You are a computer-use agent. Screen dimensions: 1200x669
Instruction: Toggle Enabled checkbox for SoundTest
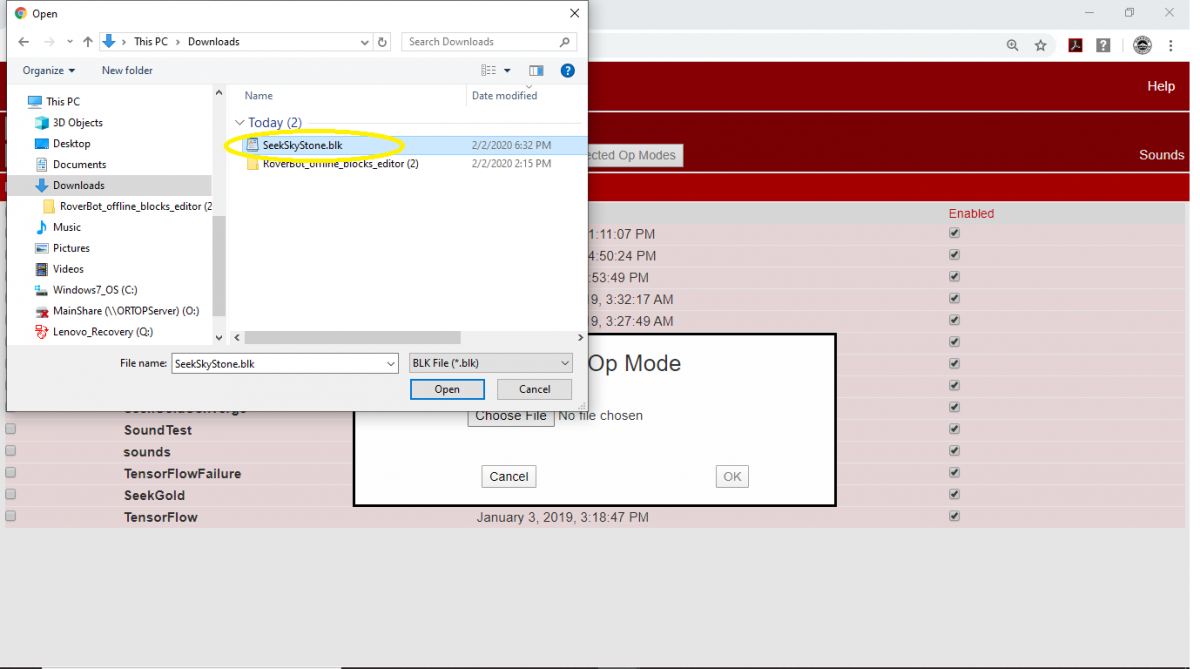click(954, 429)
